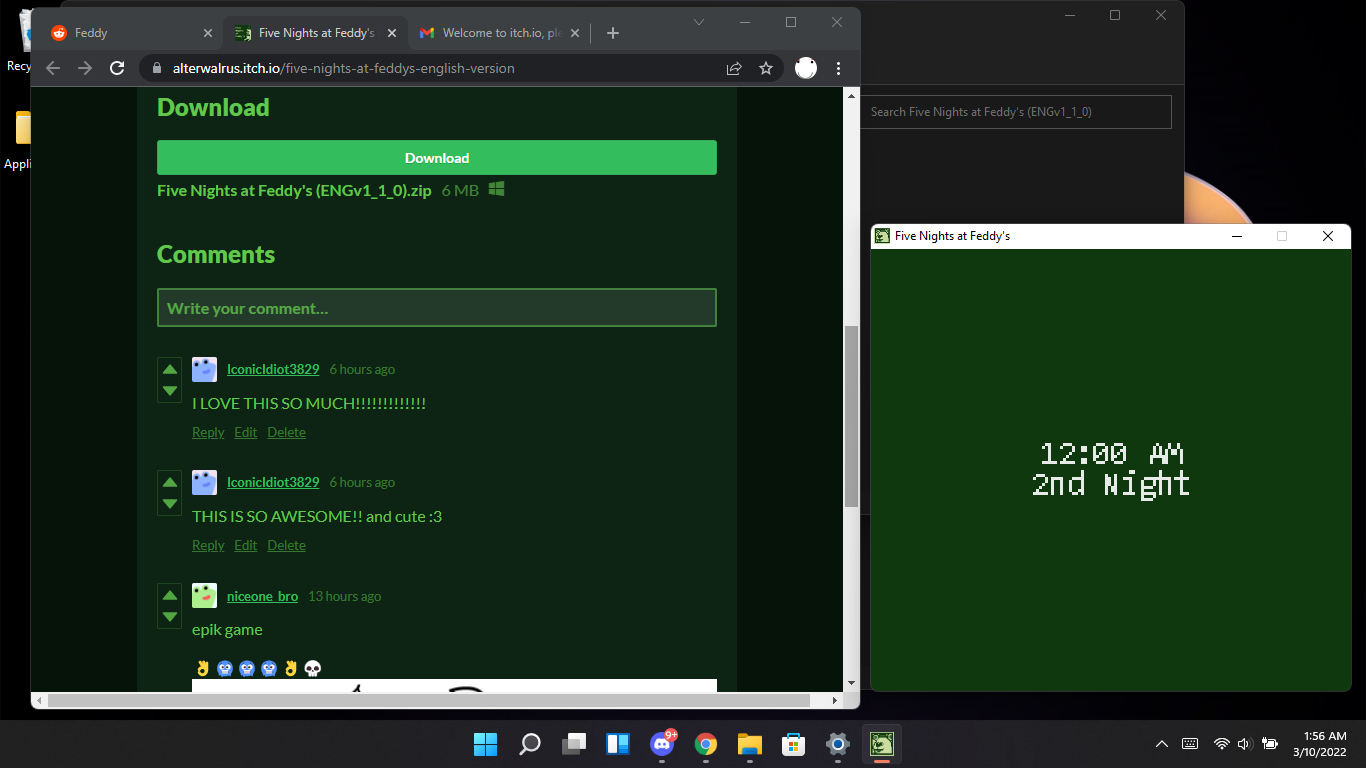
Task: Upvote the THIS IS SO AWESOME comment
Action: tap(169, 482)
